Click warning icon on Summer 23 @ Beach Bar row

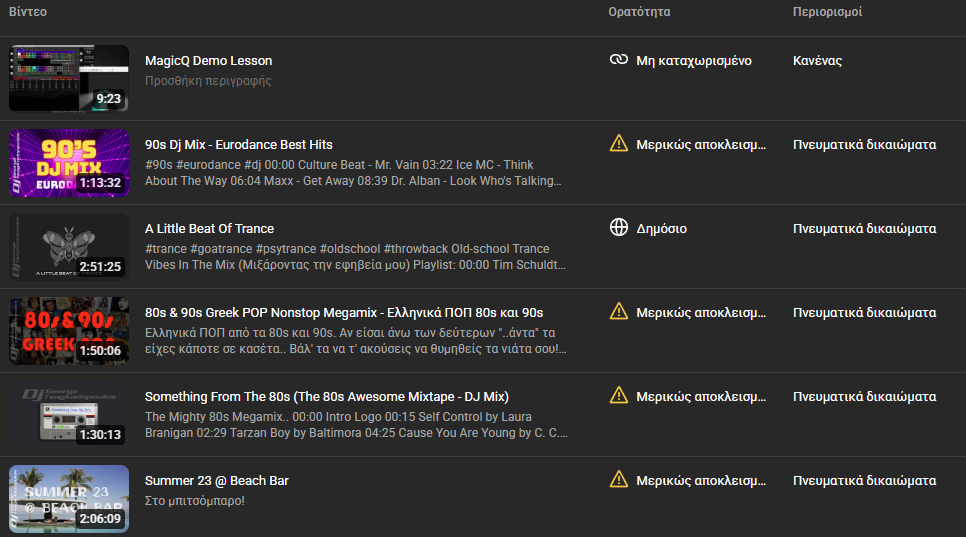619,480
